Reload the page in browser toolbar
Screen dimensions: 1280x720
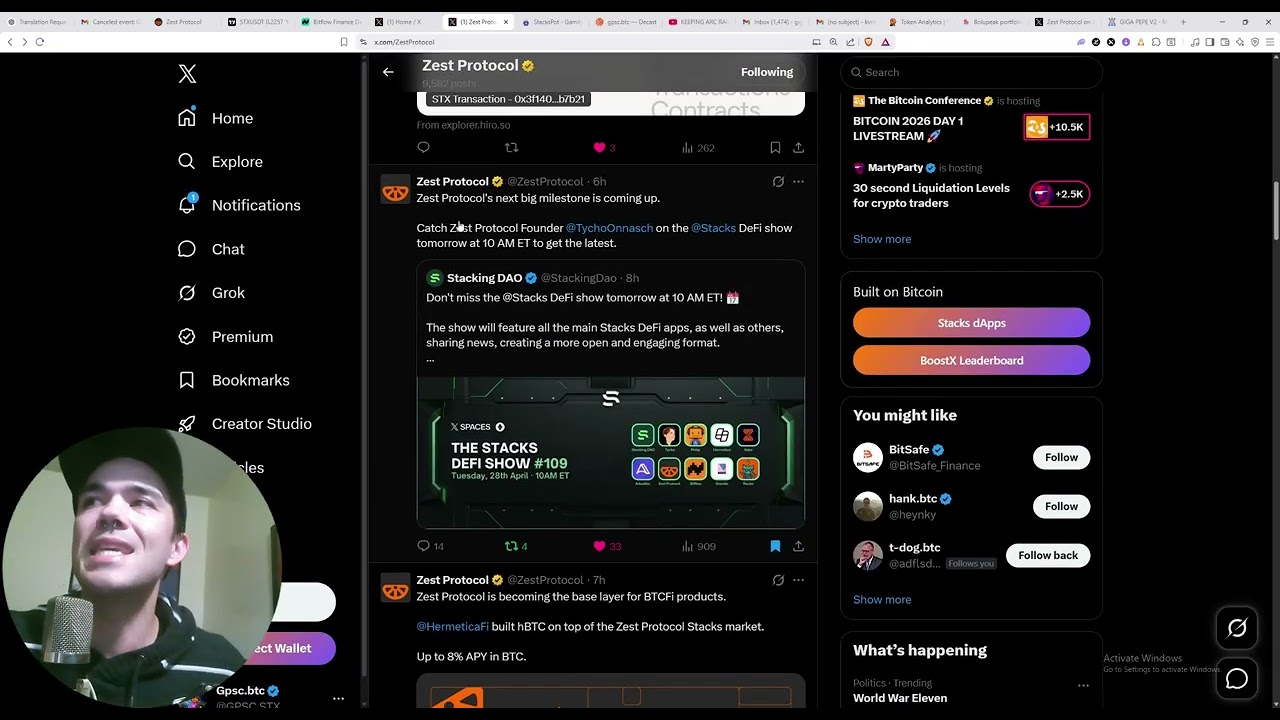click(x=40, y=42)
